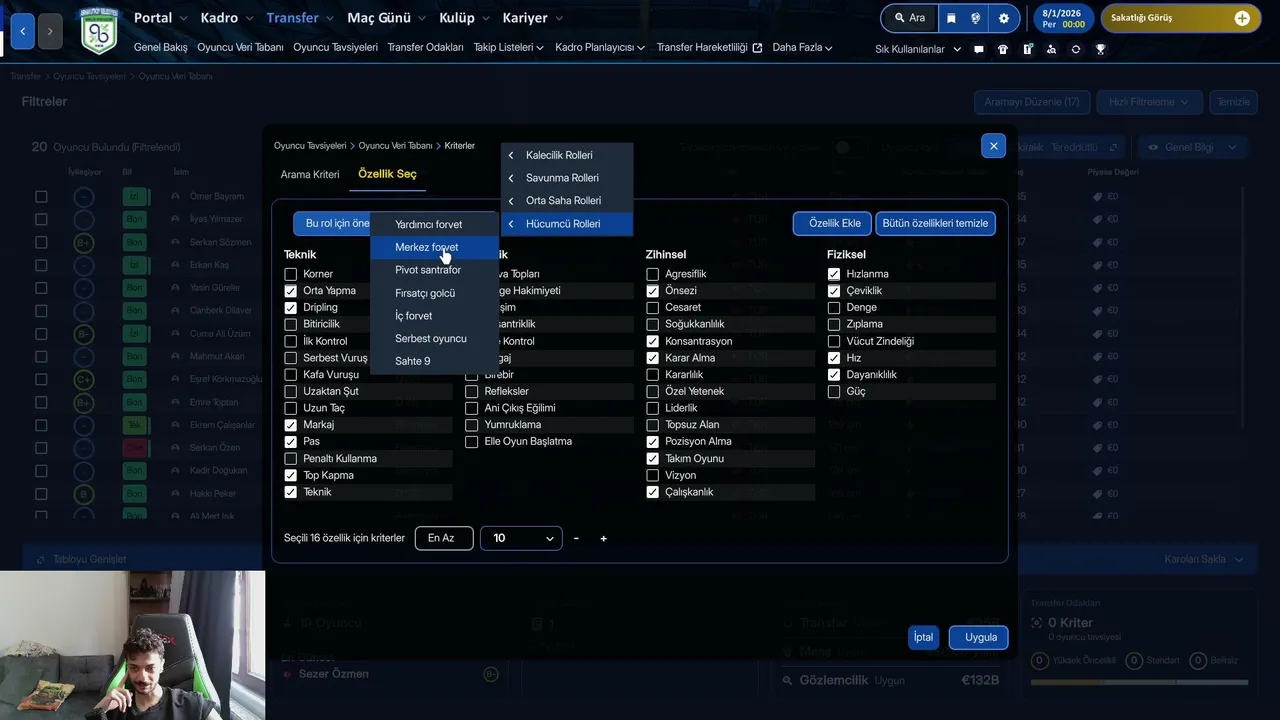
Task: Tick the Vizyon checkbox
Action: 653,475
